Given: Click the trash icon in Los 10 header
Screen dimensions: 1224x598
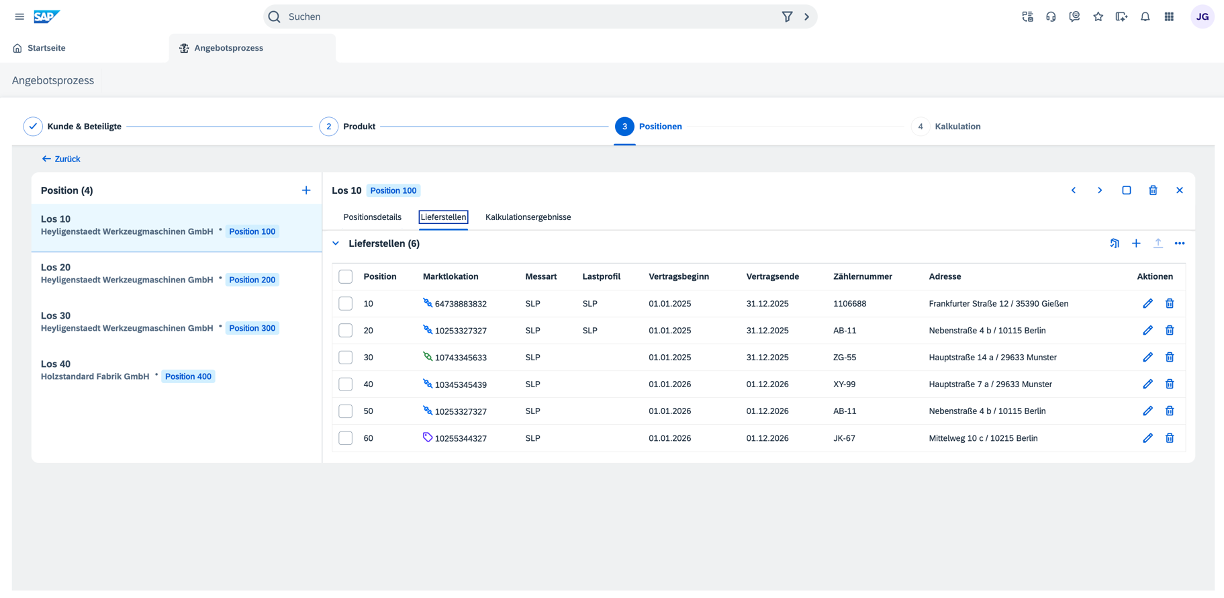Looking at the screenshot, I should tap(1153, 190).
